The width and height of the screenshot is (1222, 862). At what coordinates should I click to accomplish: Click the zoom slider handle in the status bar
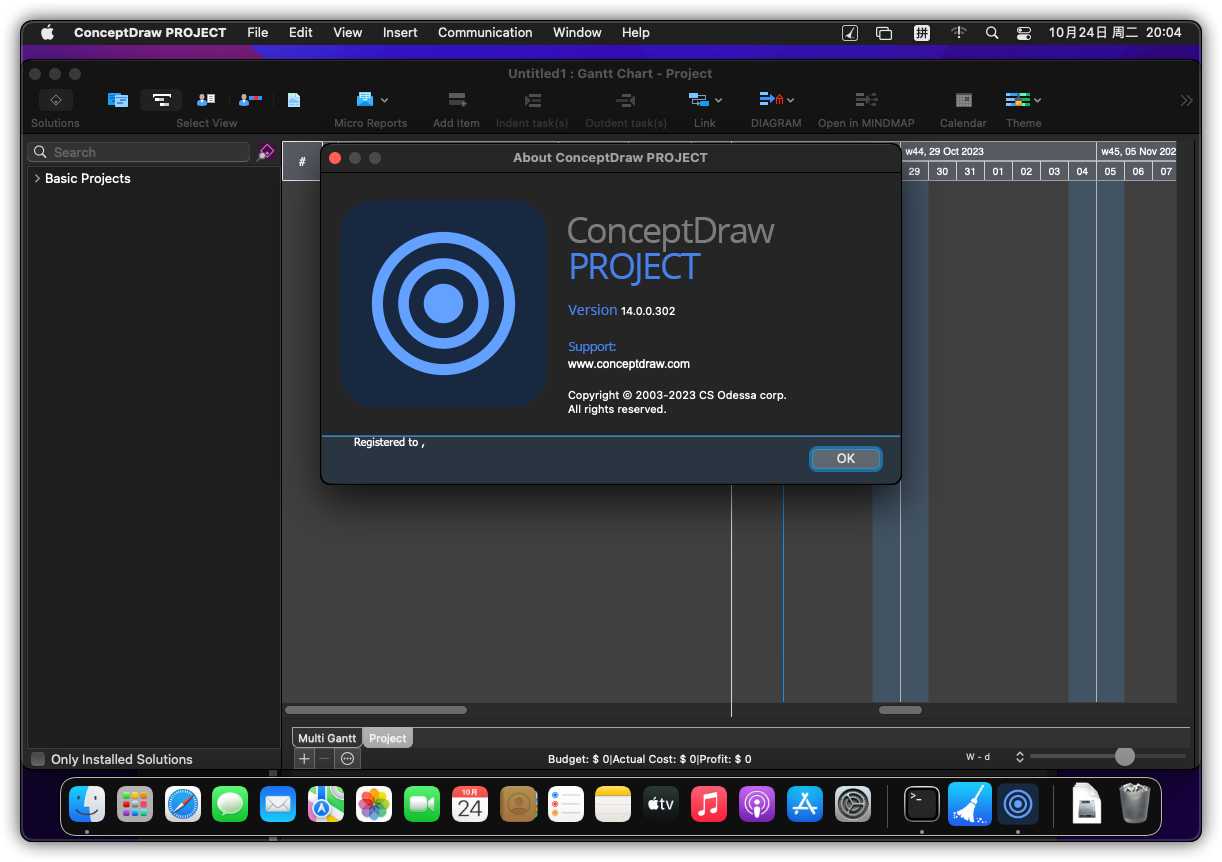click(1125, 756)
